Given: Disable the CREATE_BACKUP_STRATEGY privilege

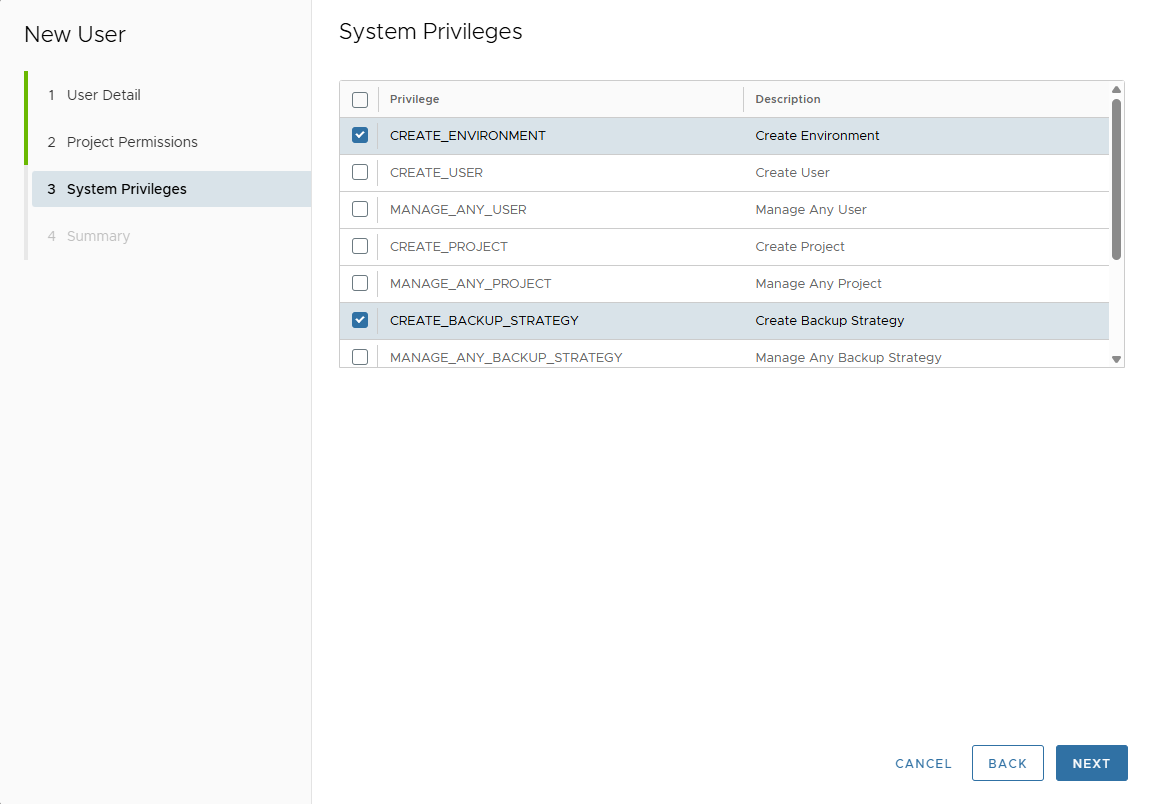Looking at the screenshot, I should 359,320.
